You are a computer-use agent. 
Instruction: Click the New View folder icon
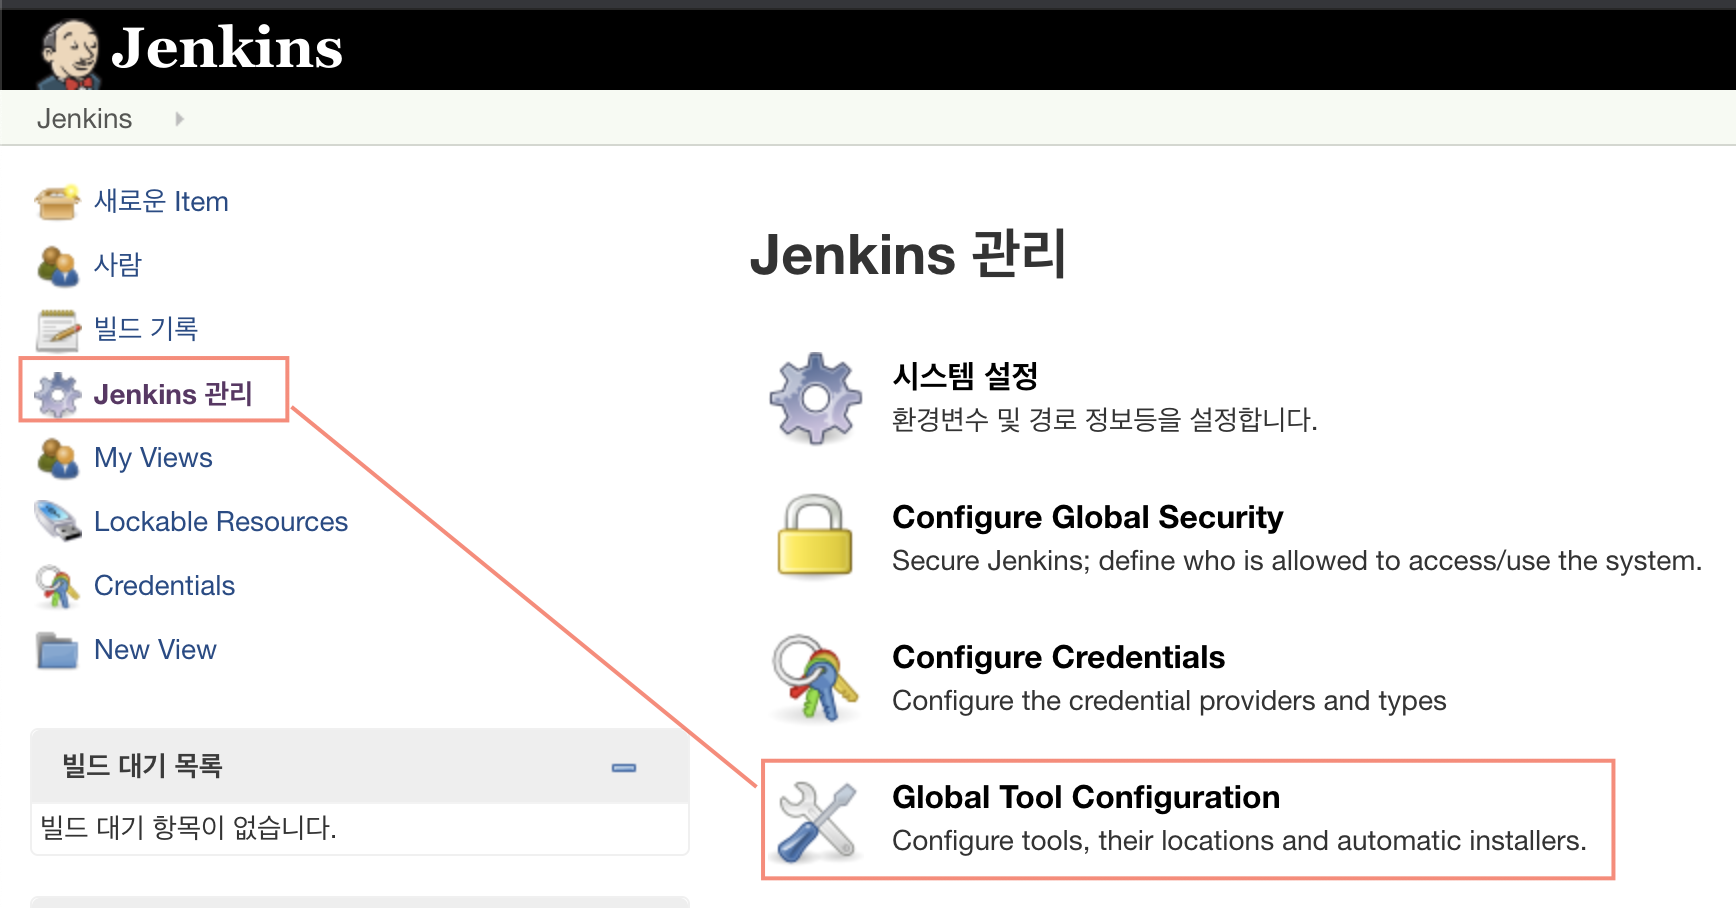pyautogui.click(x=57, y=650)
